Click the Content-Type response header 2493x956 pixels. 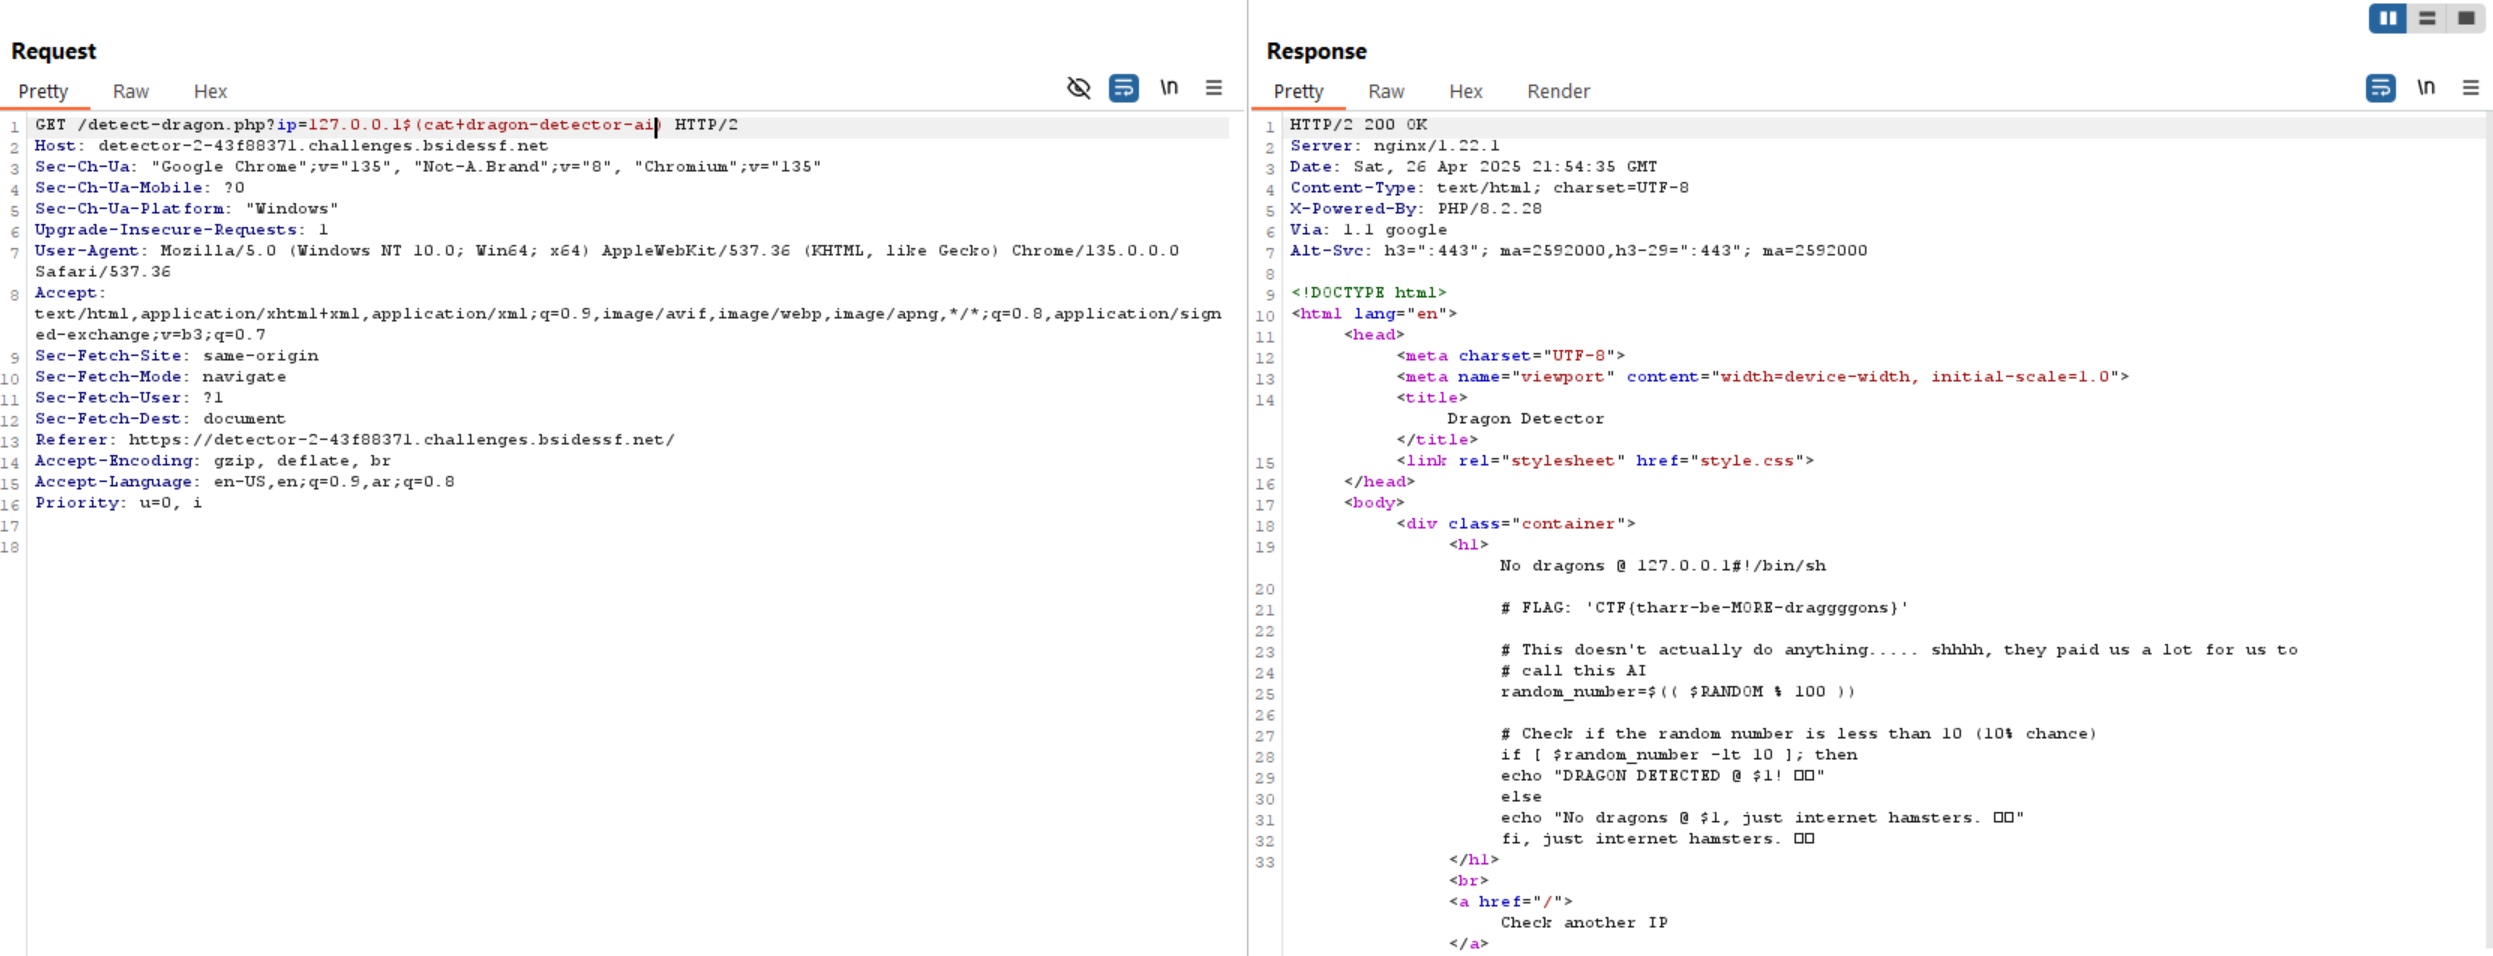pos(1489,188)
